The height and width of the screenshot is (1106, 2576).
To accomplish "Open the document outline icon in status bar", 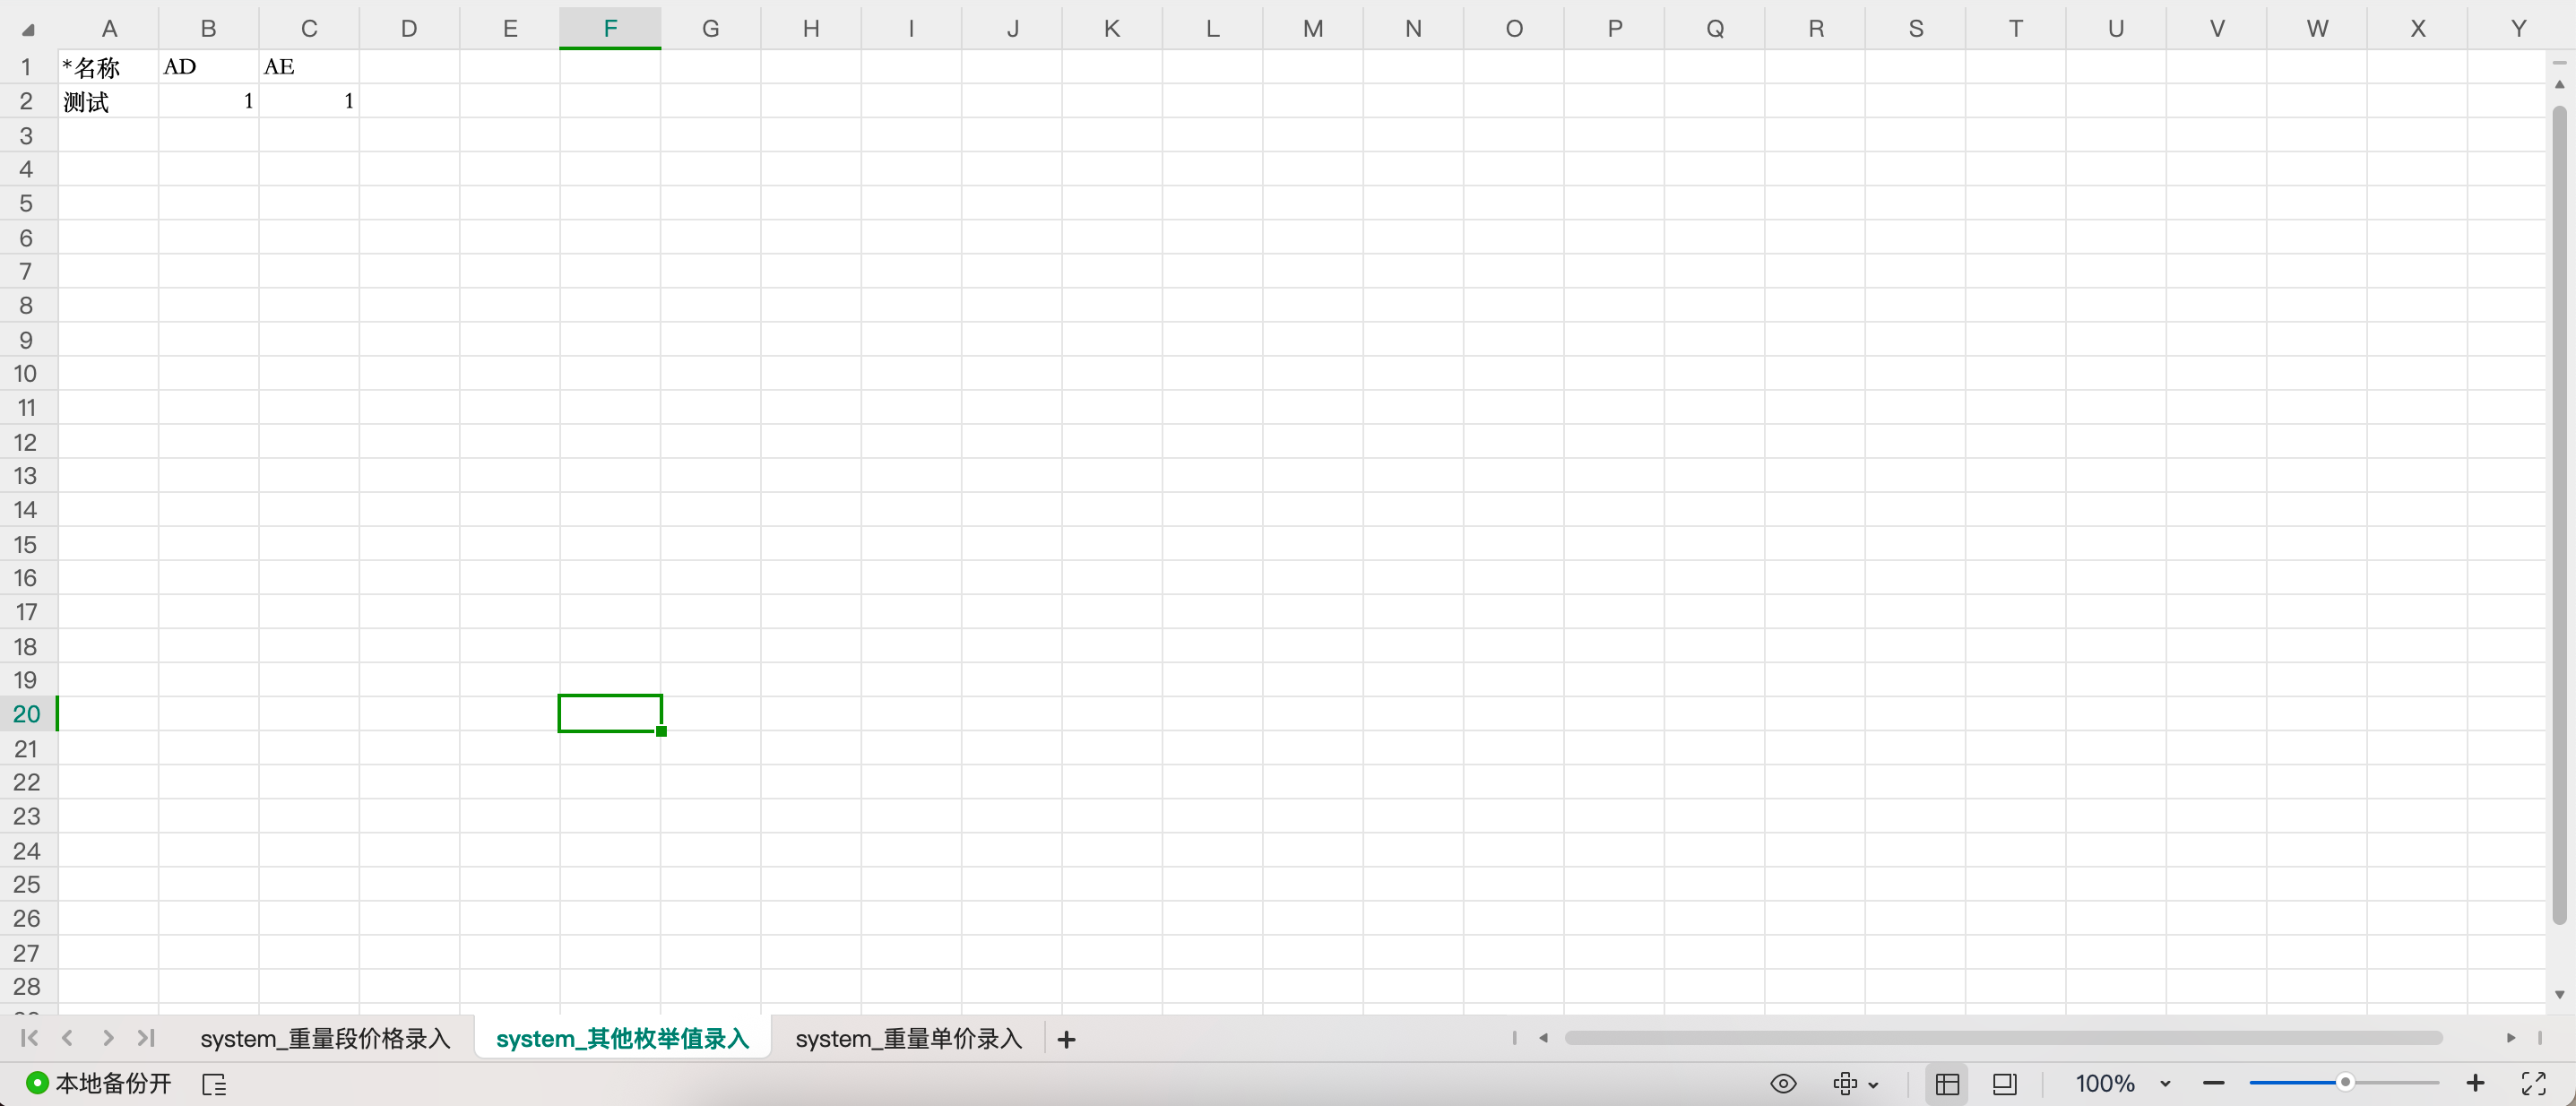I will coord(214,1084).
